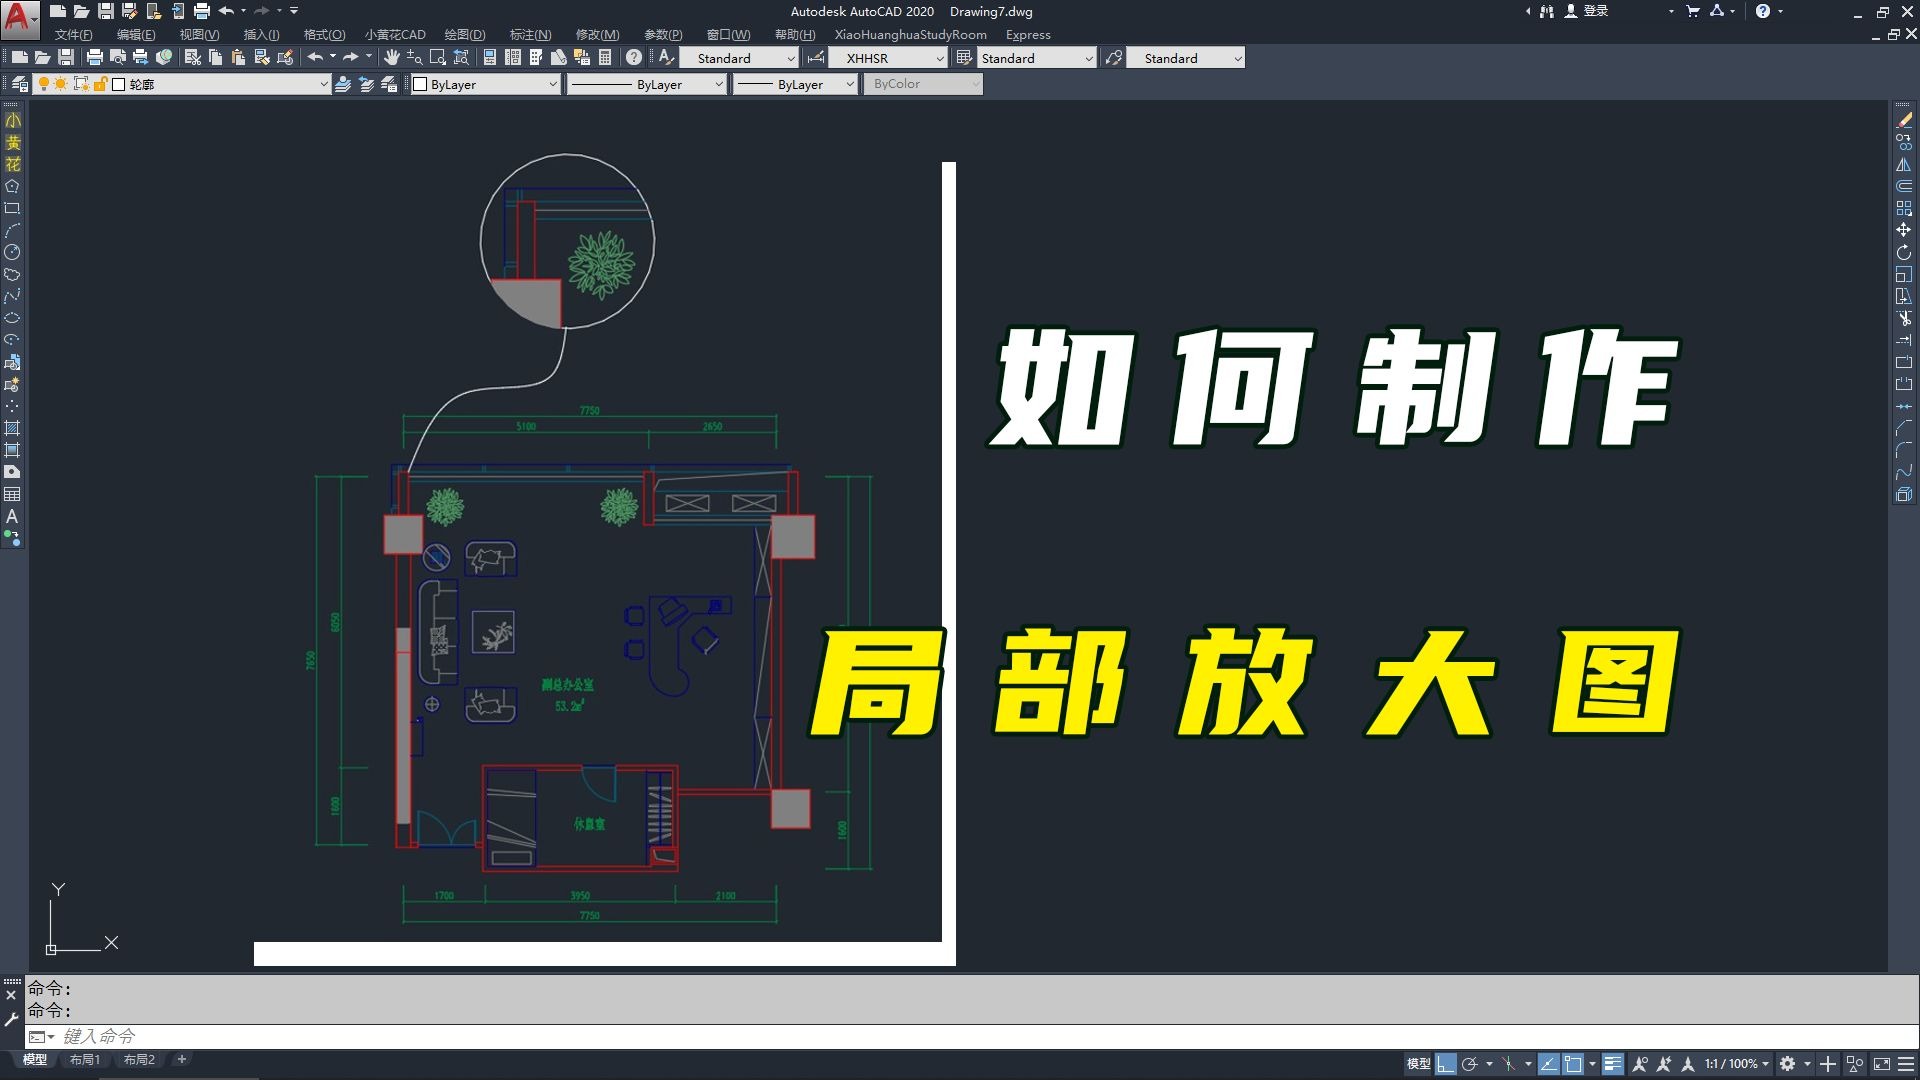The height and width of the screenshot is (1080, 1920).
Task: Insert a Table using the table icon
Action: click(x=13, y=494)
